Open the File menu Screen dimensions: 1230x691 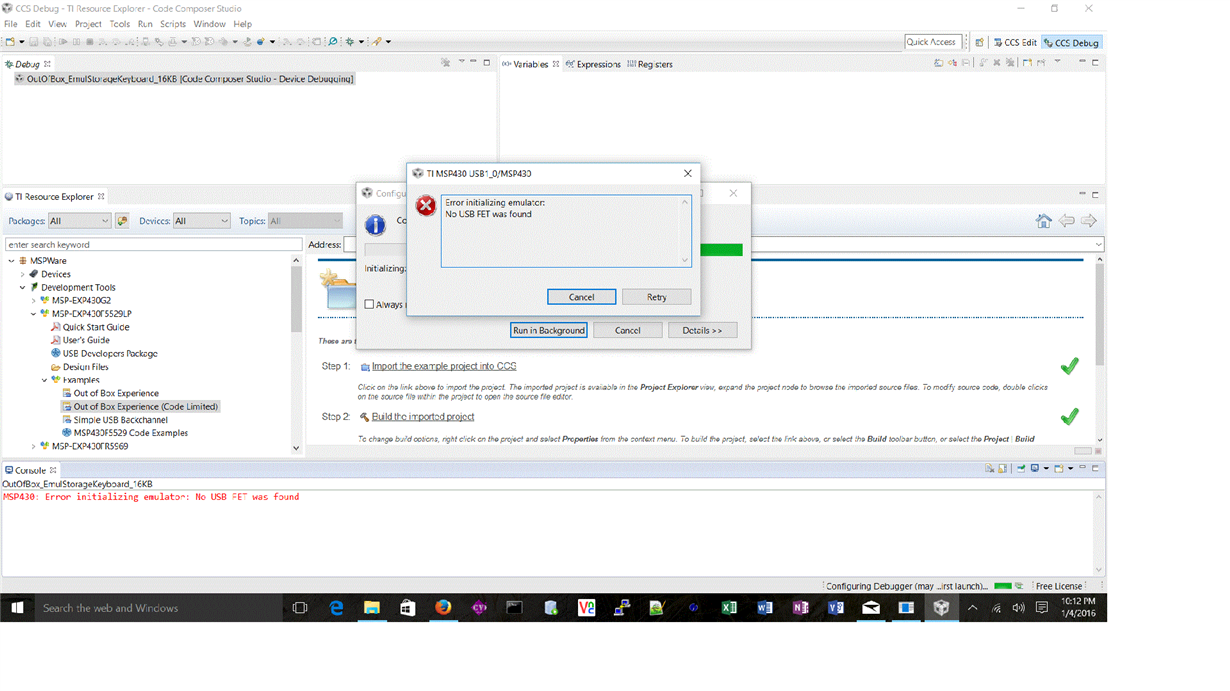tap(11, 24)
